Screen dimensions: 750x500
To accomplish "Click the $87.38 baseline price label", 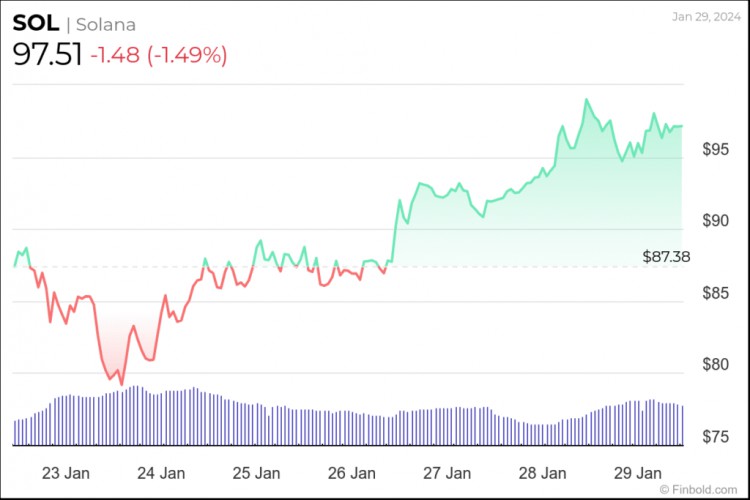I will point(666,256).
